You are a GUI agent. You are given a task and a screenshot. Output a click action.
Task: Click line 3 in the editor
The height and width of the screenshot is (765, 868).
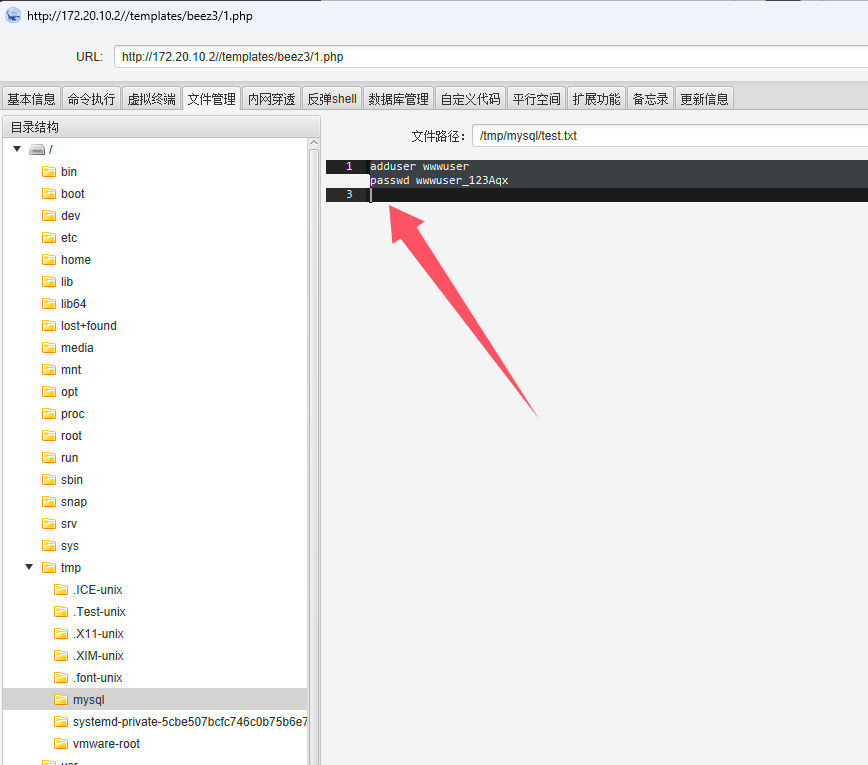pyautogui.click(x=600, y=195)
